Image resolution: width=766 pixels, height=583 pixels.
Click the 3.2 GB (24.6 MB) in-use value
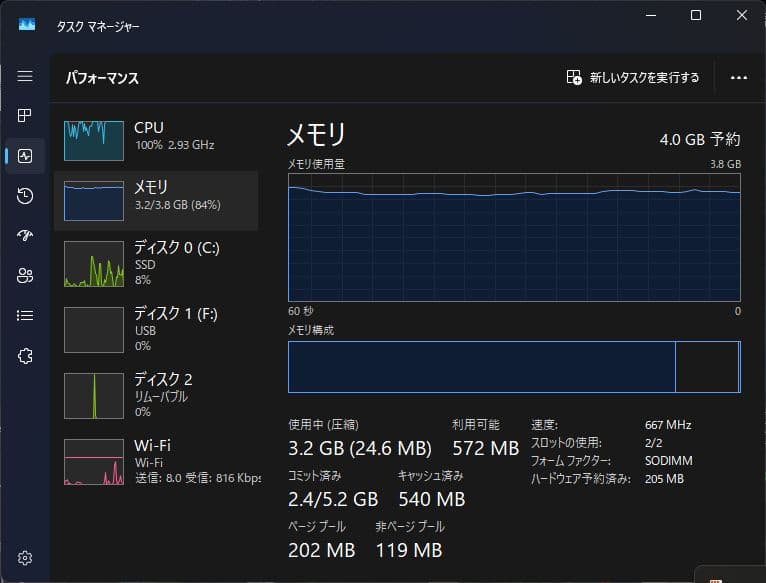(x=360, y=448)
